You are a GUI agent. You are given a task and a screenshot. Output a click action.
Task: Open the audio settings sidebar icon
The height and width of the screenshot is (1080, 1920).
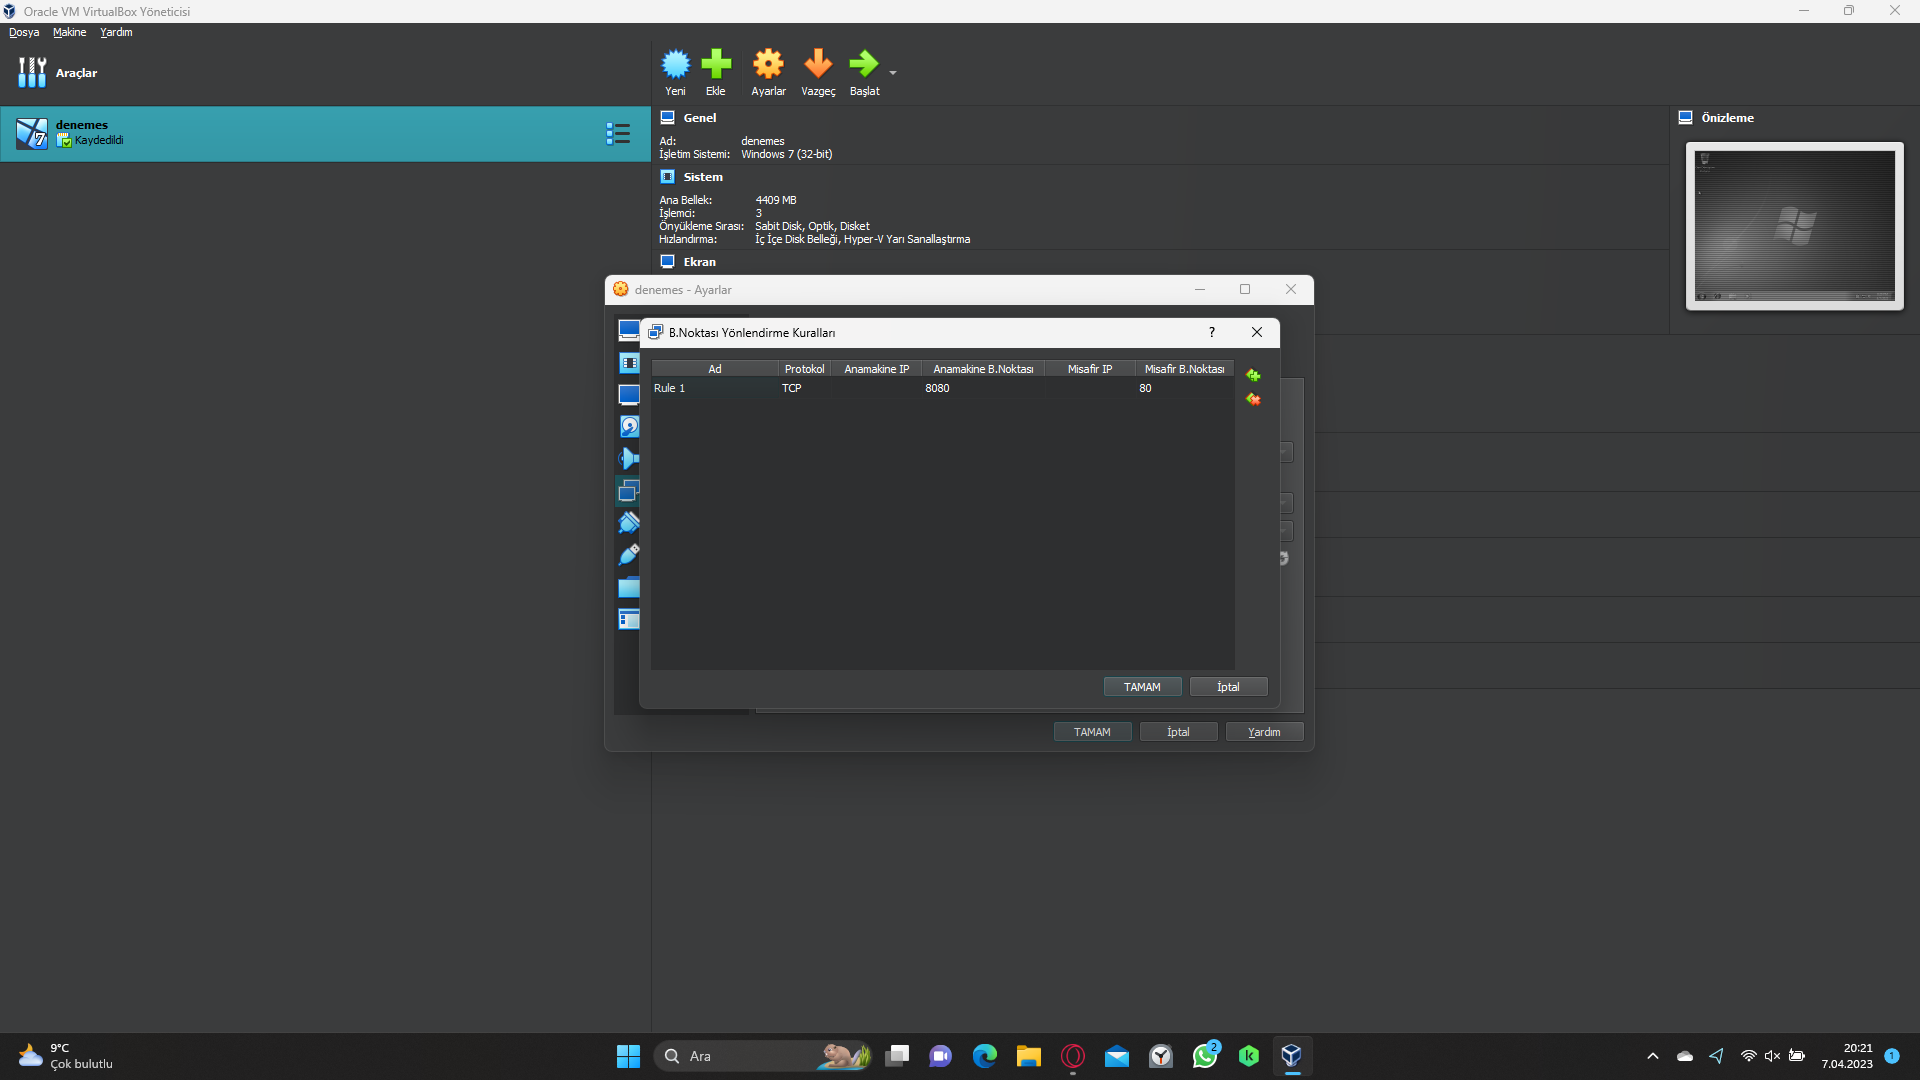tap(629, 459)
